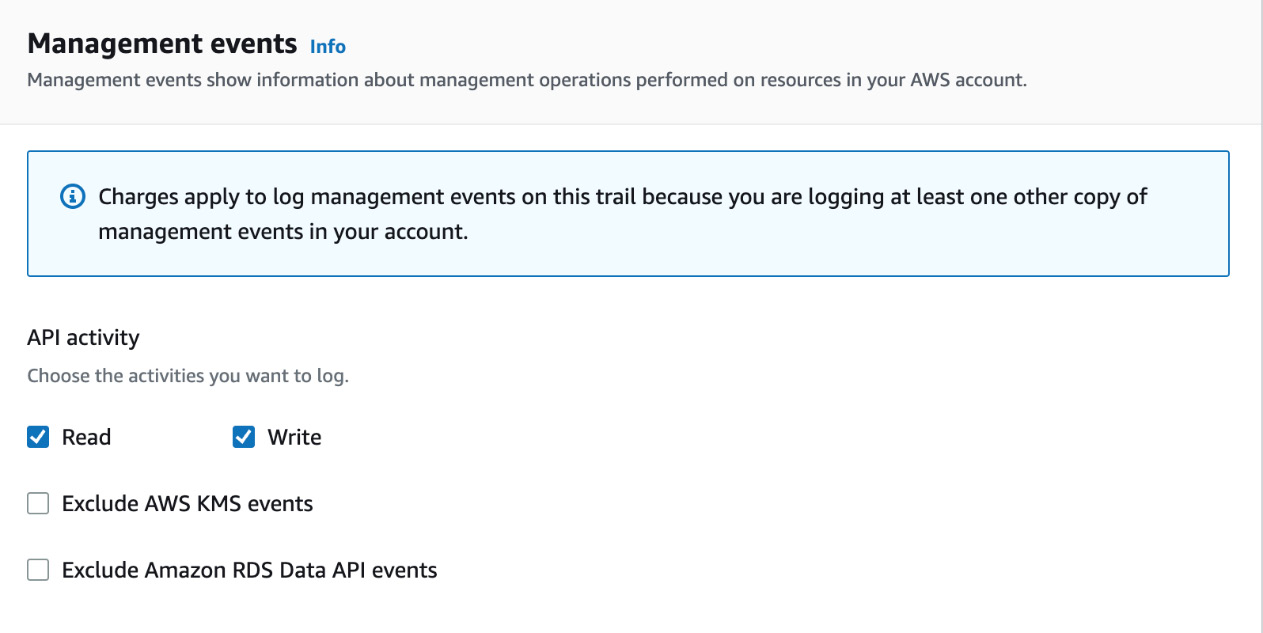Screen dimensions: 1263x633
Task: Open the Info link beside Management events
Action: [328, 46]
